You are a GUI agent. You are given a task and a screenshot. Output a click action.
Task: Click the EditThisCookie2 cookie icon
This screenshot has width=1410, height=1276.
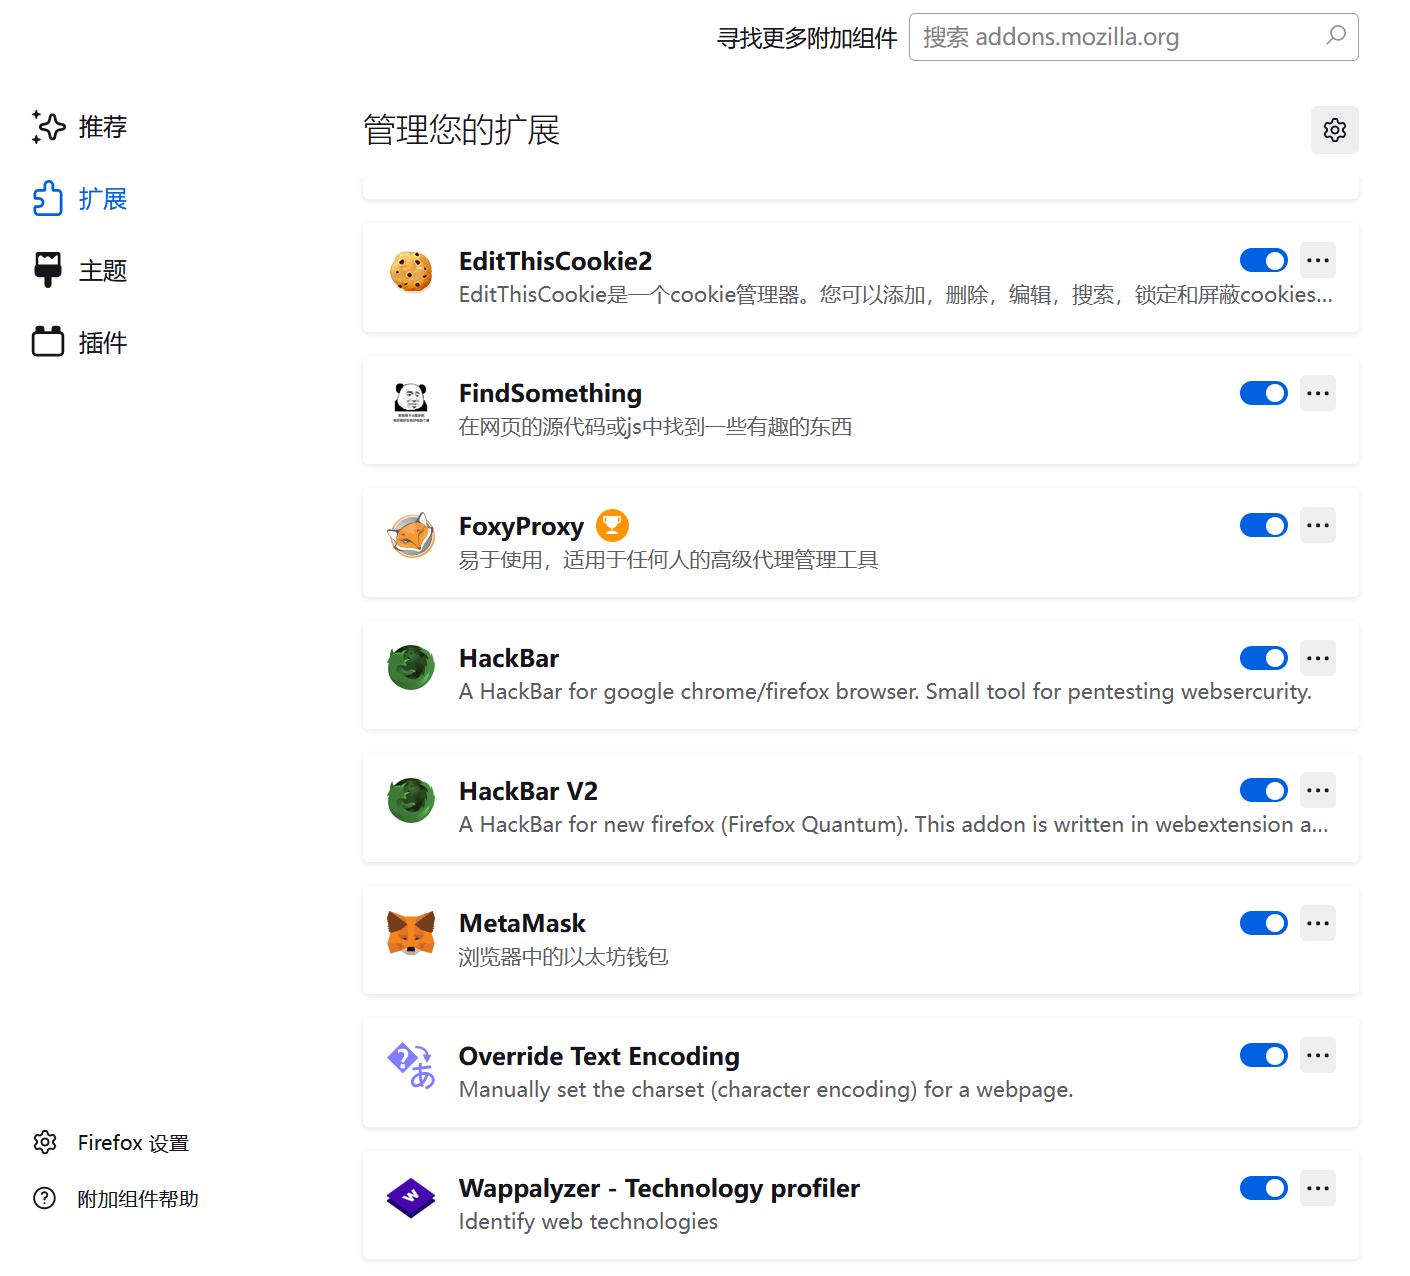(x=411, y=271)
